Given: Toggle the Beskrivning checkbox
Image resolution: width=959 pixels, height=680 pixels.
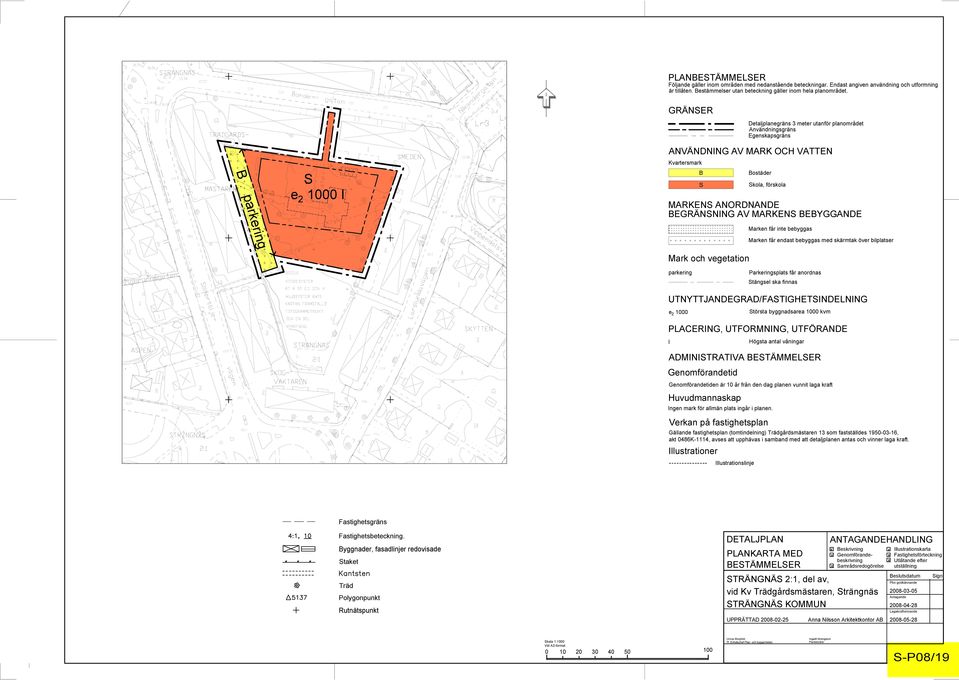Looking at the screenshot, I should pos(832,549).
